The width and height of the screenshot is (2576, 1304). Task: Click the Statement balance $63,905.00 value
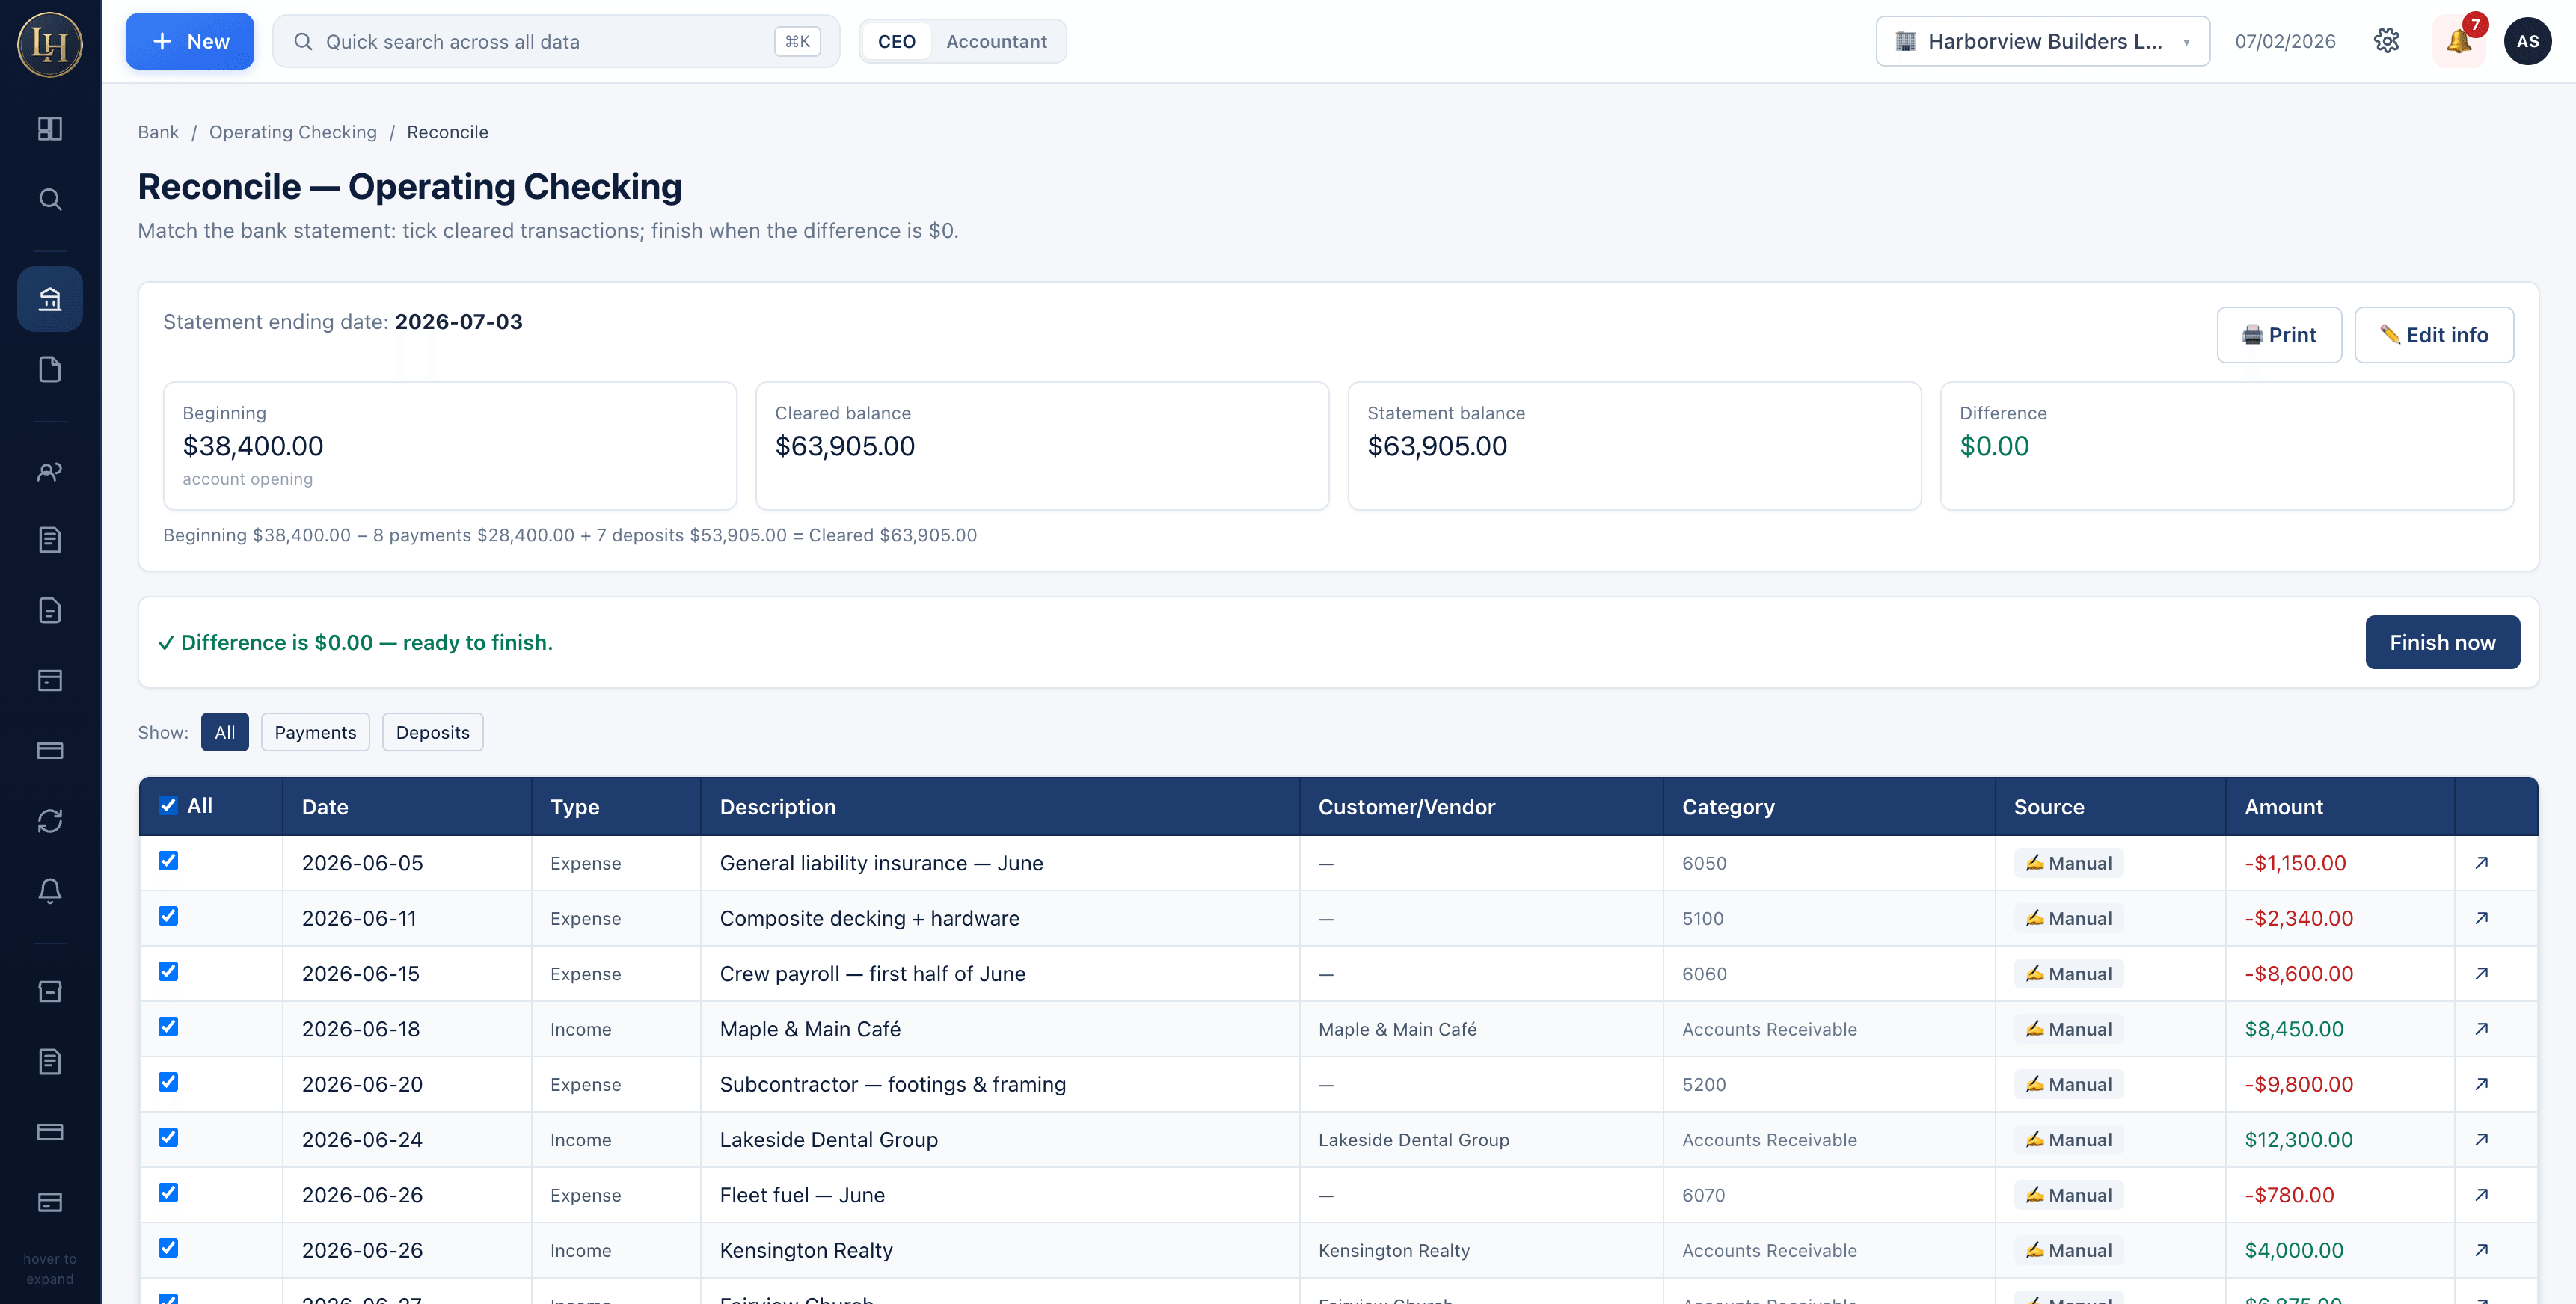click(1437, 446)
